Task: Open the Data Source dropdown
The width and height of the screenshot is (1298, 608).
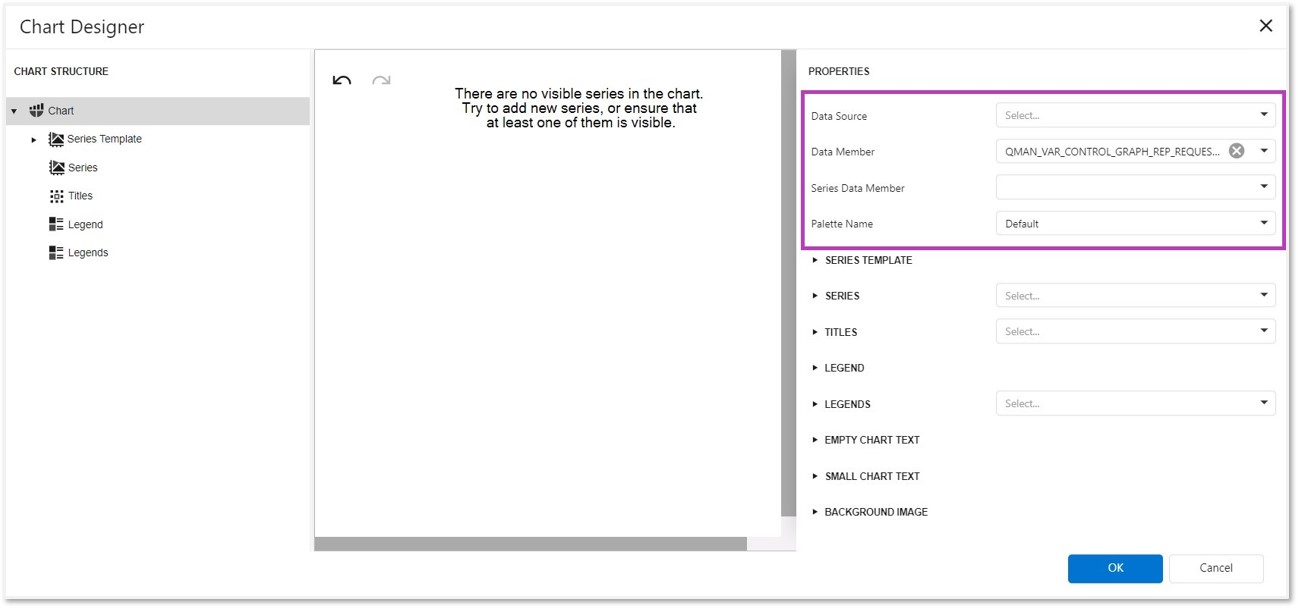Action: coord(1264,115)
